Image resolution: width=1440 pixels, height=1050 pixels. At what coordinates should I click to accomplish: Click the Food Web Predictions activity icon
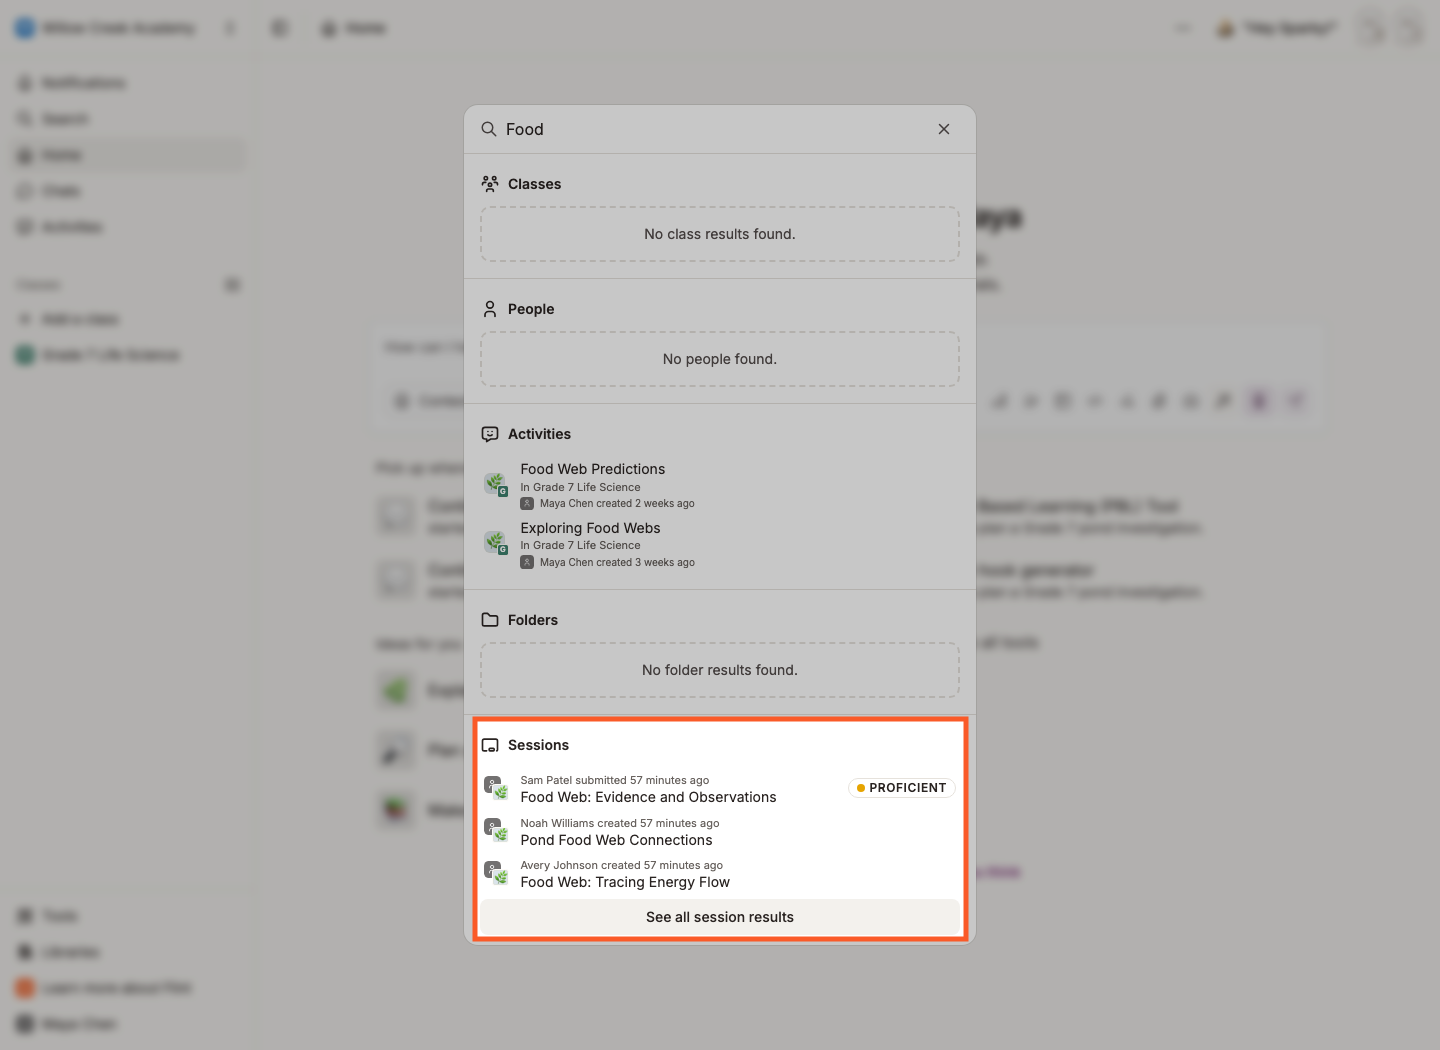pos(495,484)
